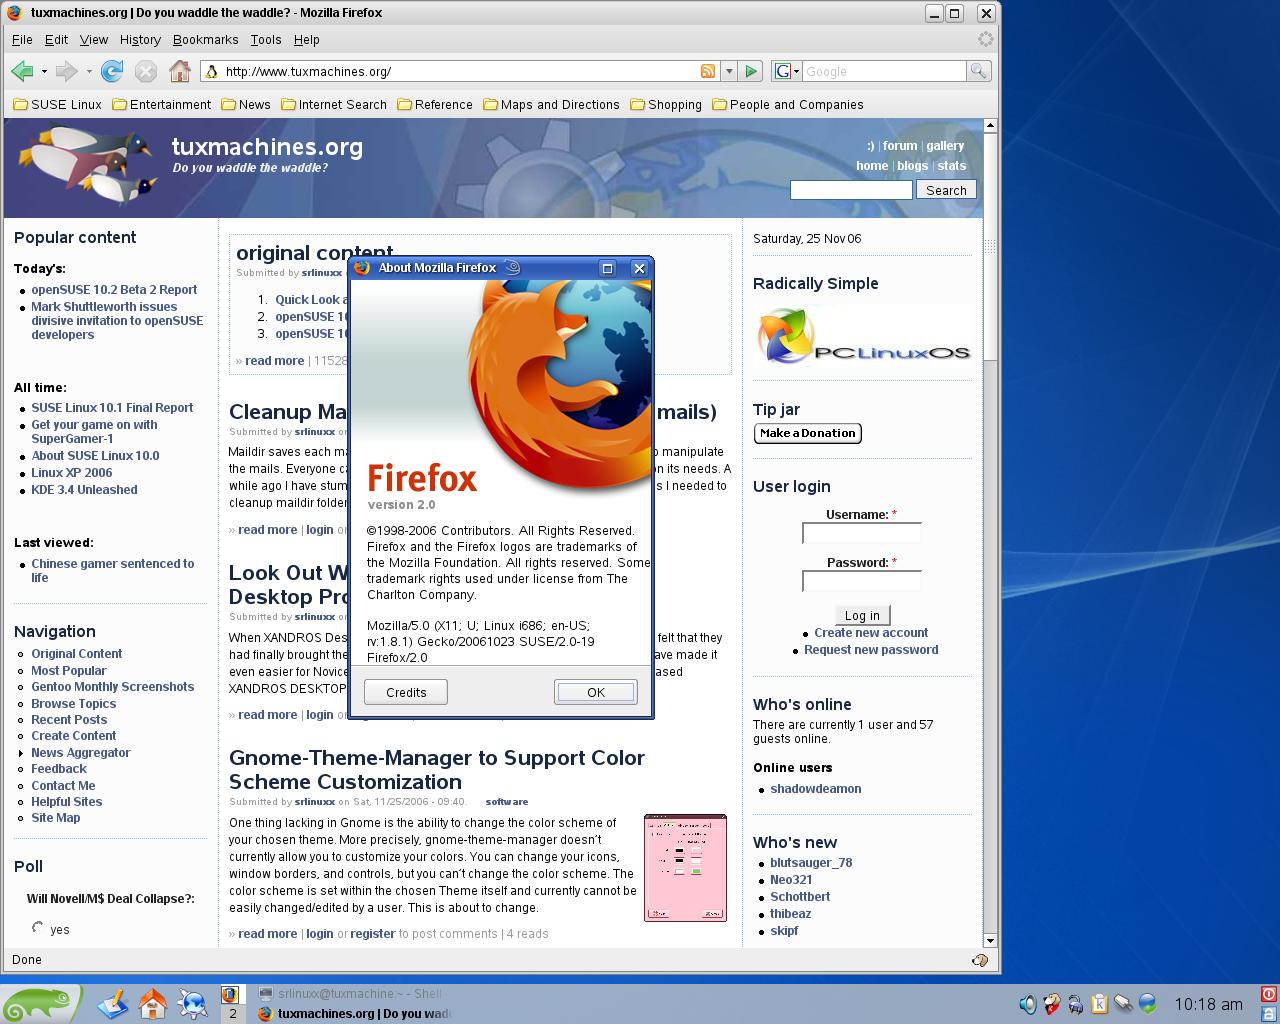1280x1024 pixels.
Task: Open the Reference bookmarks folder
Action: (435, 104)
